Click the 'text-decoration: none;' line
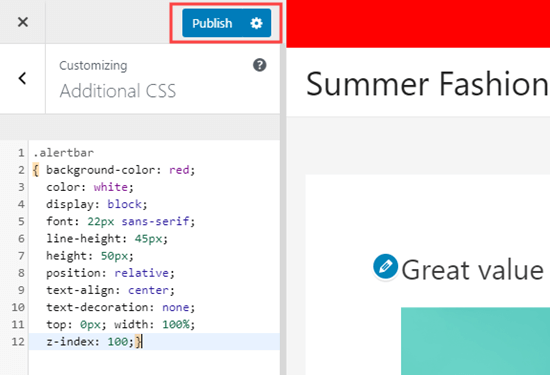550x375 pixels. pyautogui.click(x=120, y=308)
